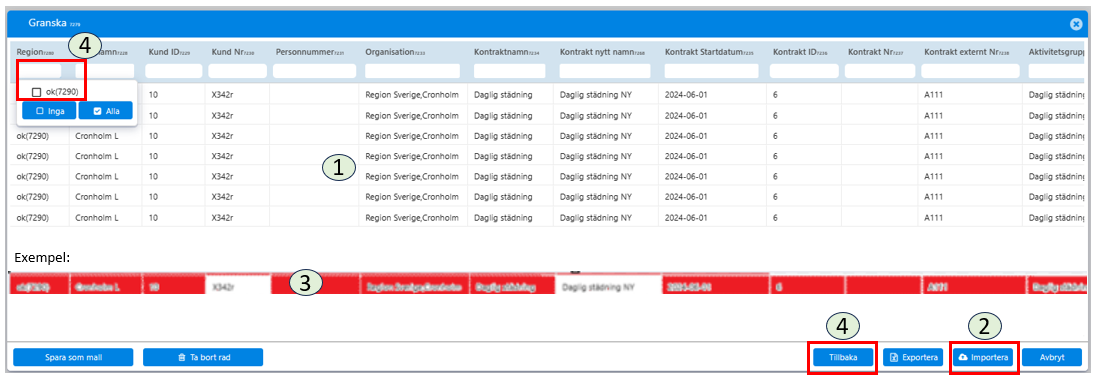Export the data with Exportera

tap(913, 357)
